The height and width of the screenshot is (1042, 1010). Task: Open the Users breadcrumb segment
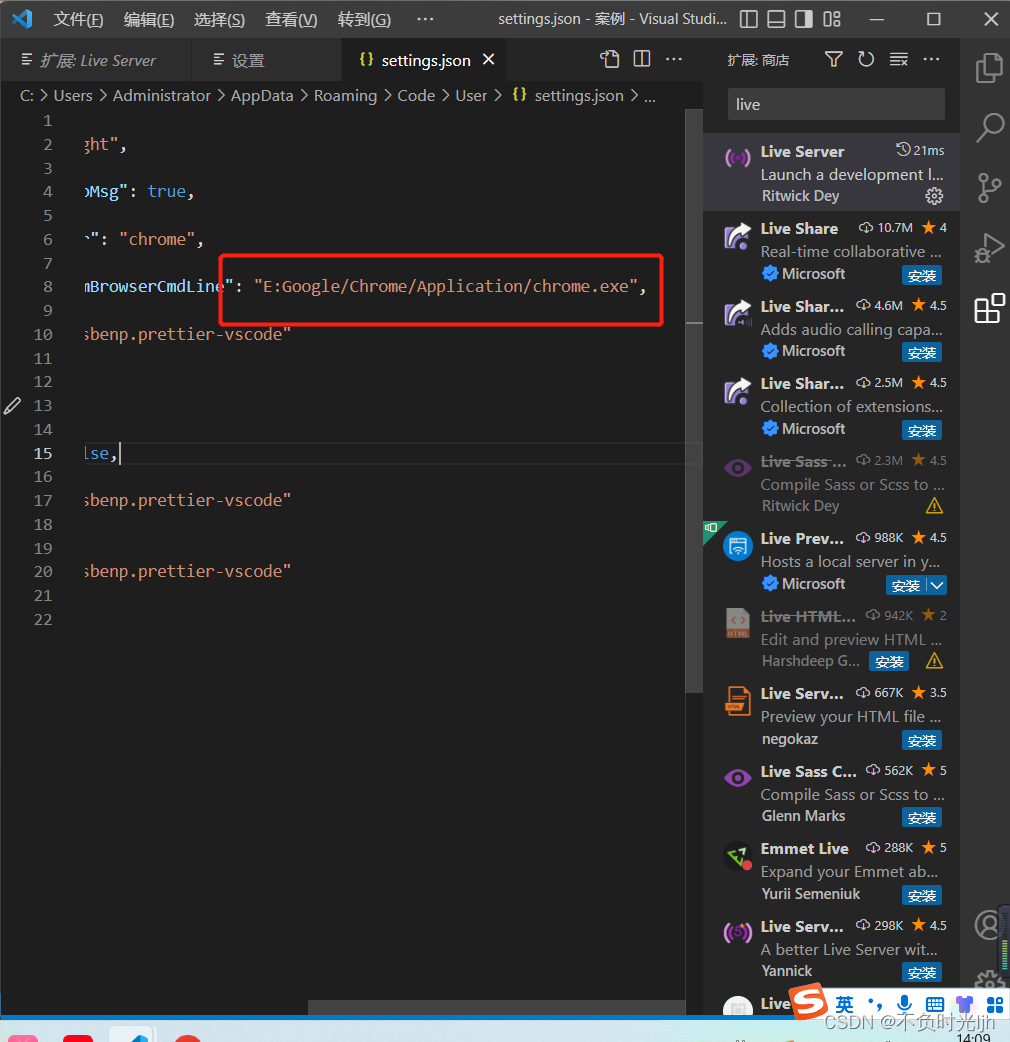click(73, 96)
